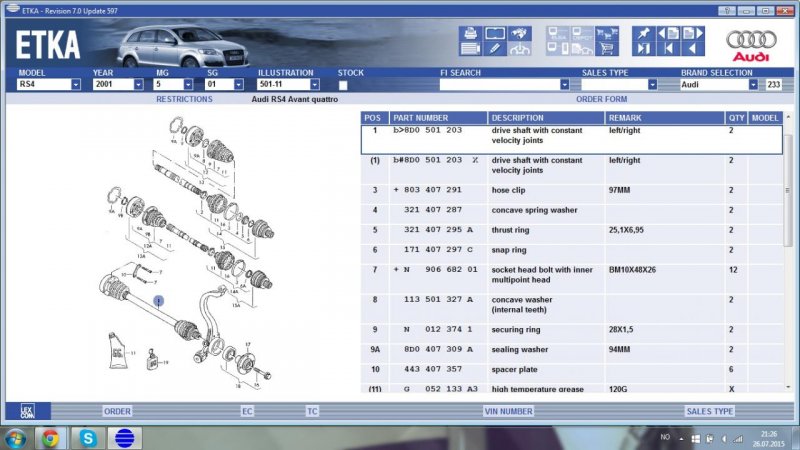Expand the ILLUSTRATION dropdown 501-11
Screen dimensions: 800x450
click(314, 85)
